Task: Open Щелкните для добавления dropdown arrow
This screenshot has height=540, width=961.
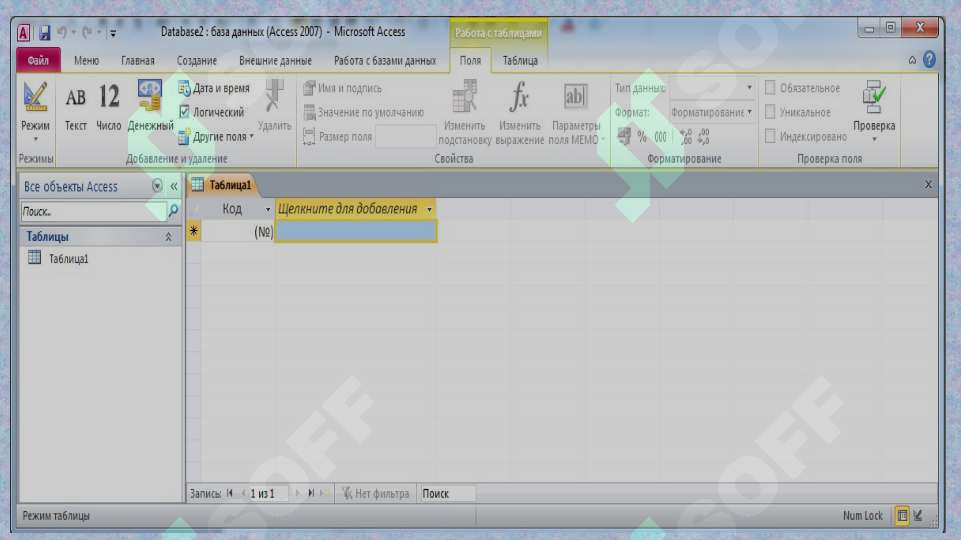Action: [x=429, y=210]
